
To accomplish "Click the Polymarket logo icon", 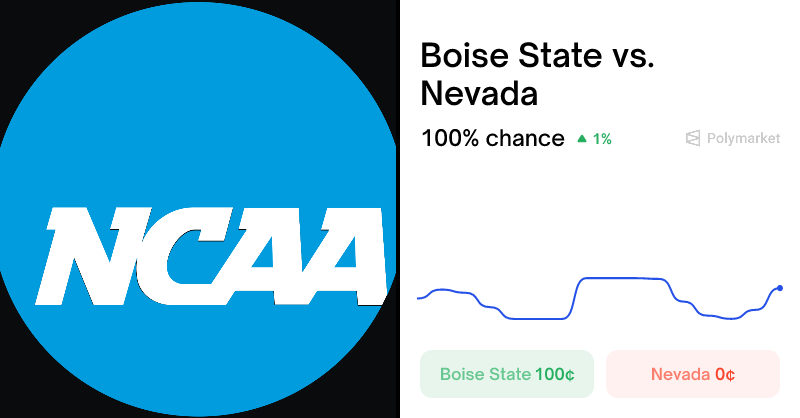I will pos(693,139).
